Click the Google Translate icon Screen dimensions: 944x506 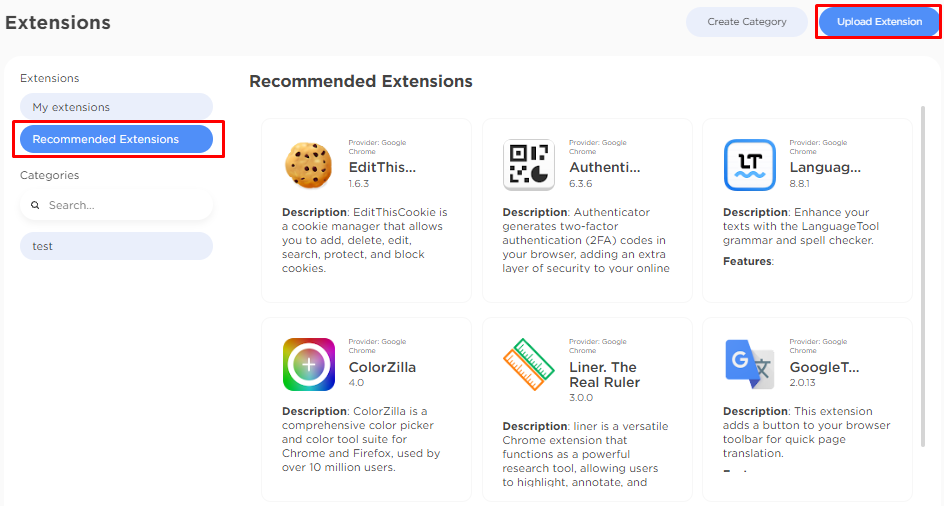click(x=750, y=364)
